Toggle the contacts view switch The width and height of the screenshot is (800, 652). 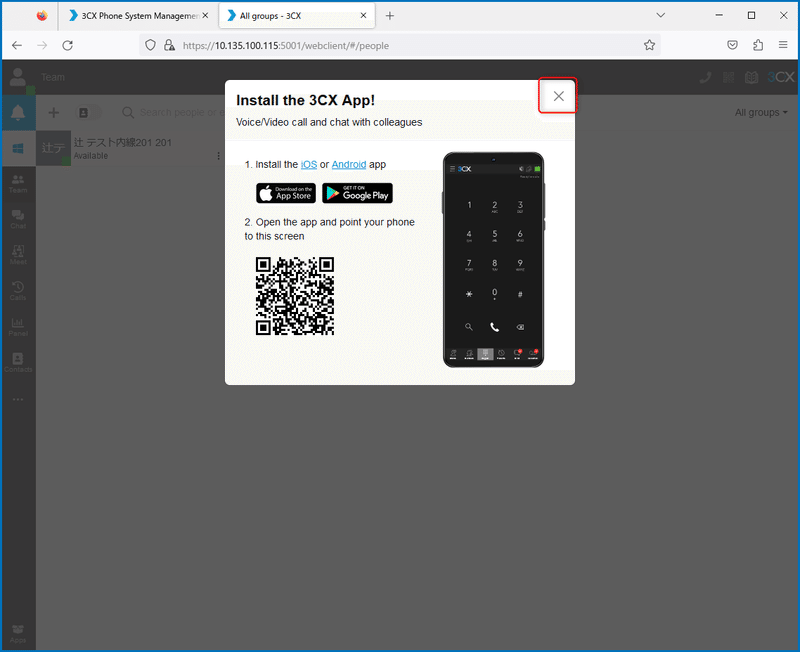tap(88, 113)
